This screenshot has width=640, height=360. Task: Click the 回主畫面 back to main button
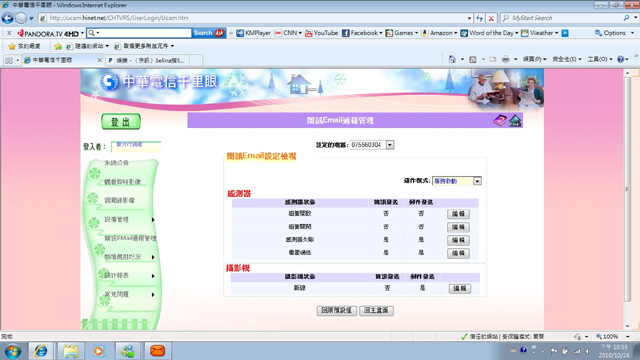[376, 311]
